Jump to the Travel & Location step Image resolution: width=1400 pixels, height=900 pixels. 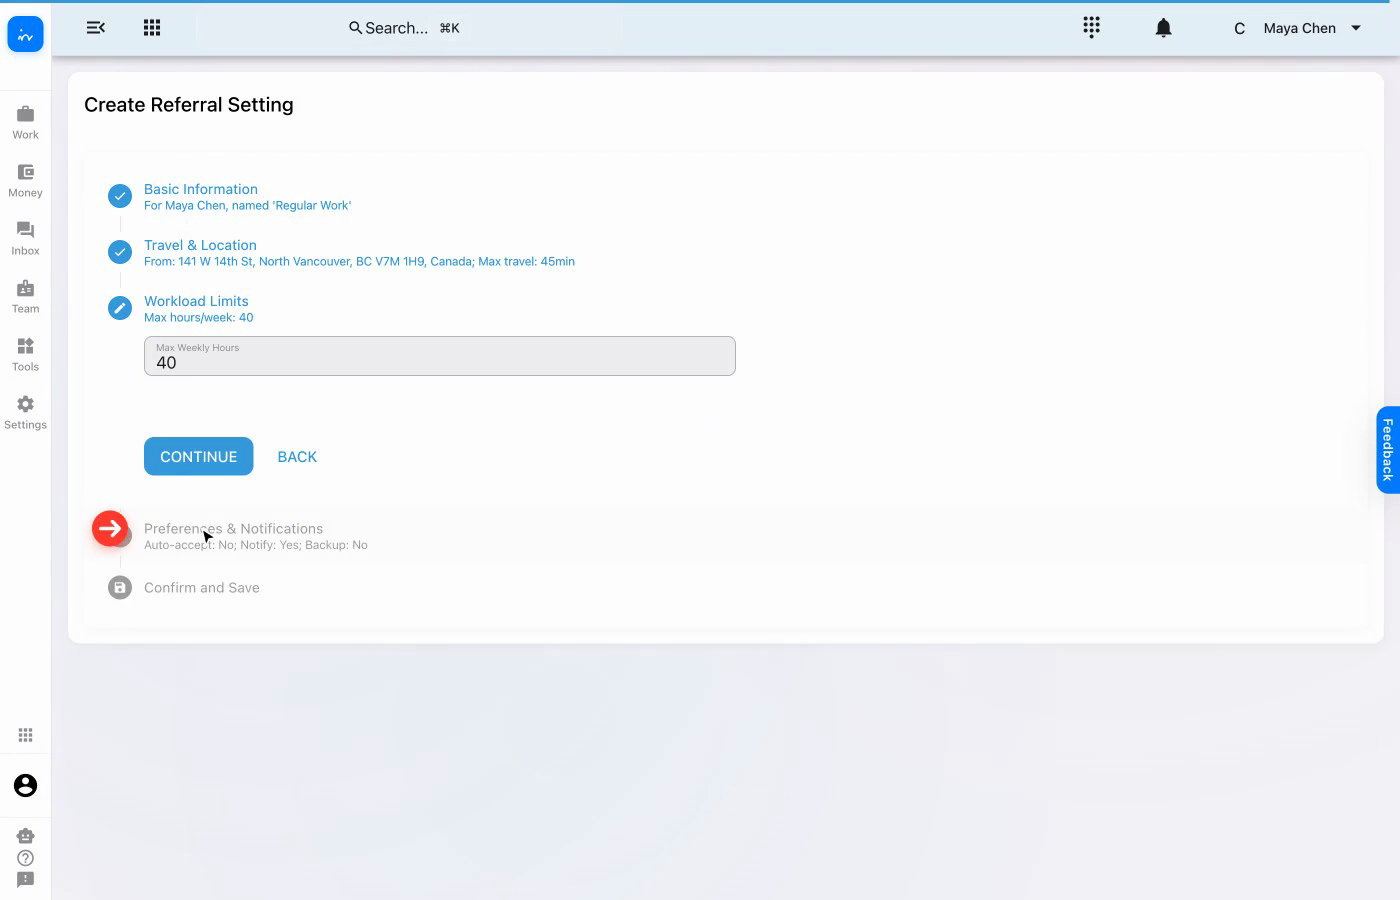tap(200, 245)
